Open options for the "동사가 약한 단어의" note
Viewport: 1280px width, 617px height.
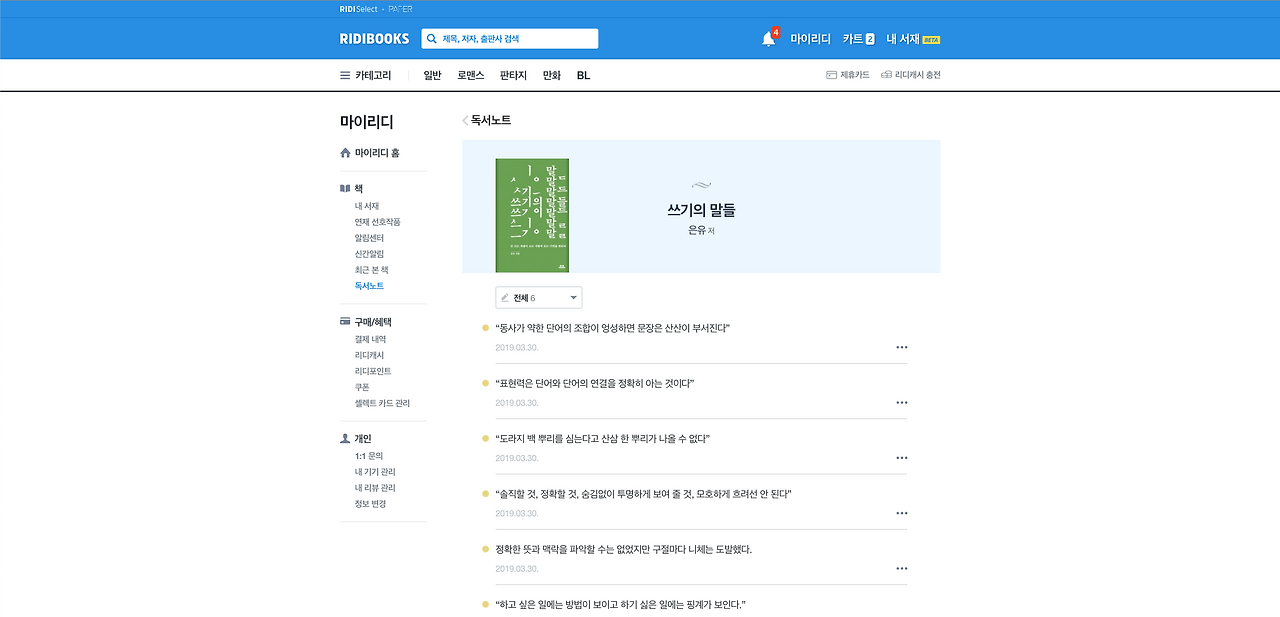coord(902,347)
